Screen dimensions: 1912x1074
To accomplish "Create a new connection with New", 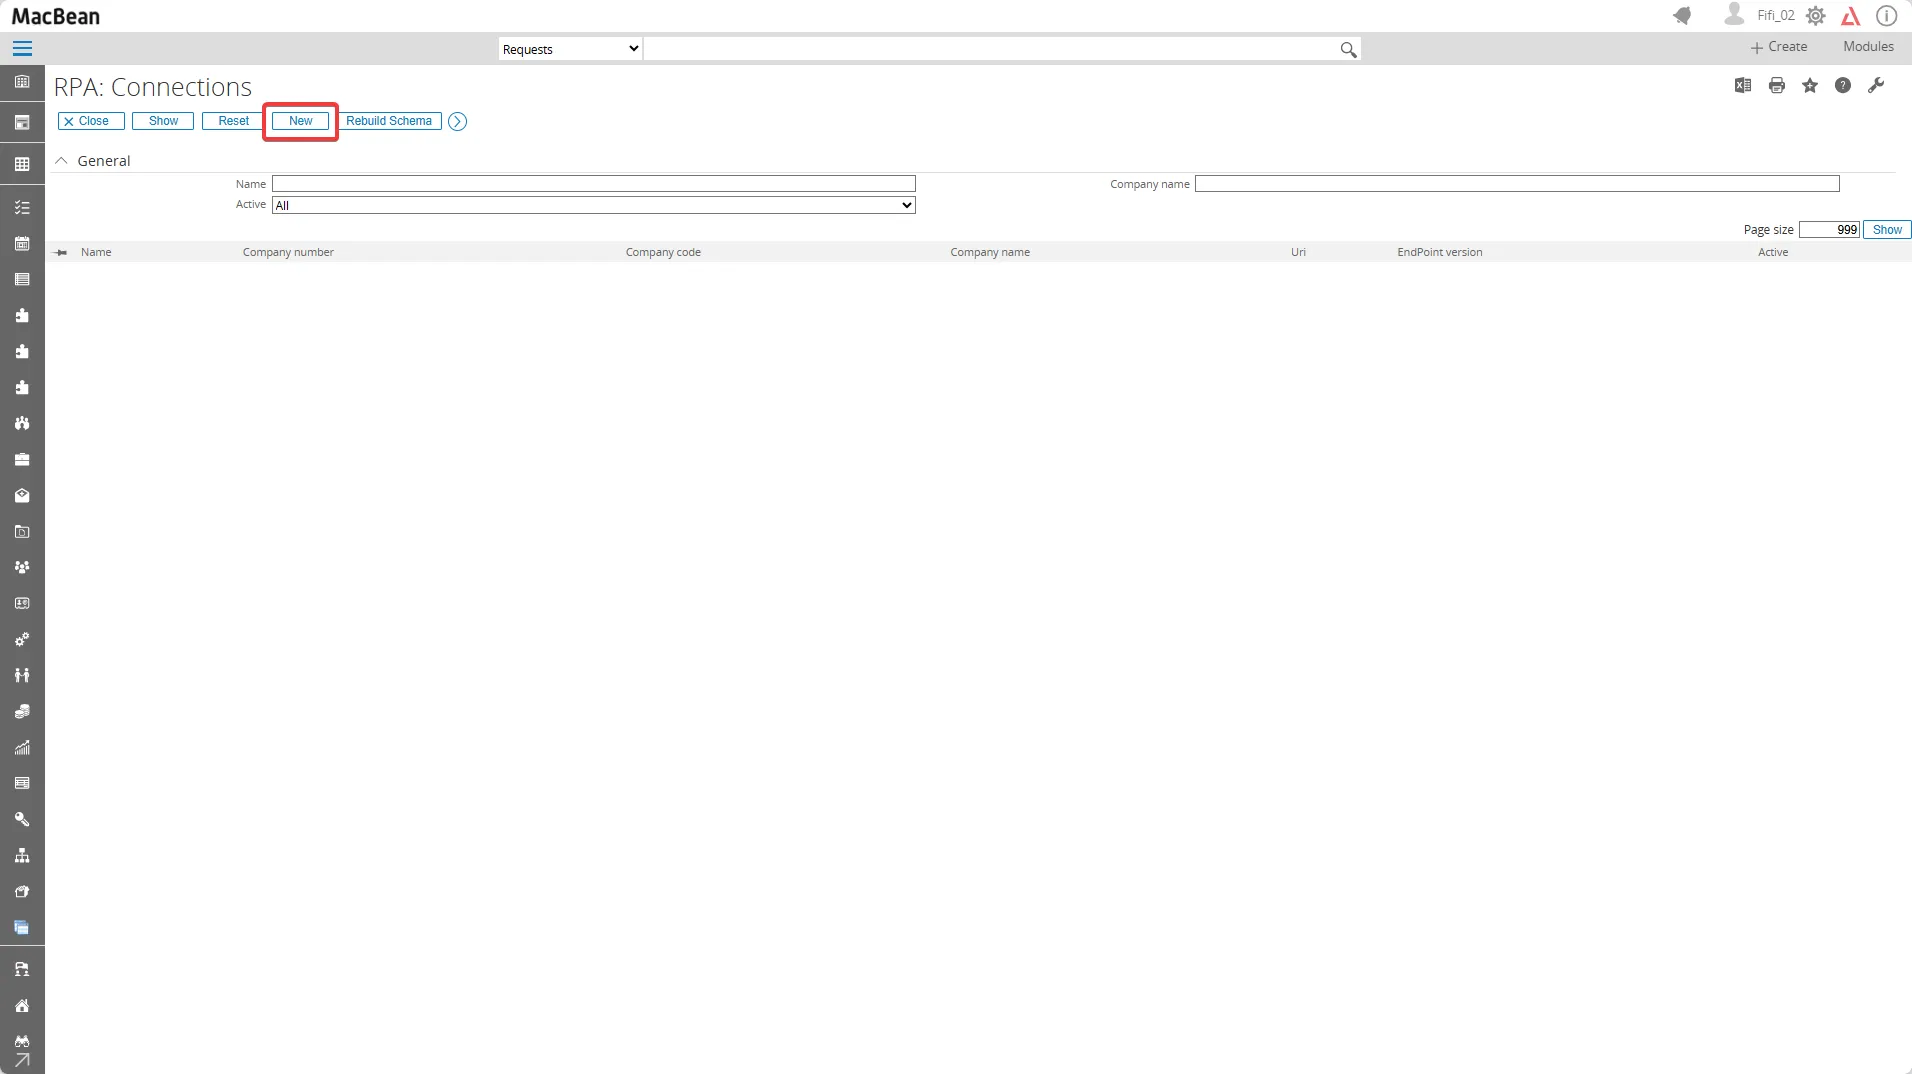I will coord(299,121).
